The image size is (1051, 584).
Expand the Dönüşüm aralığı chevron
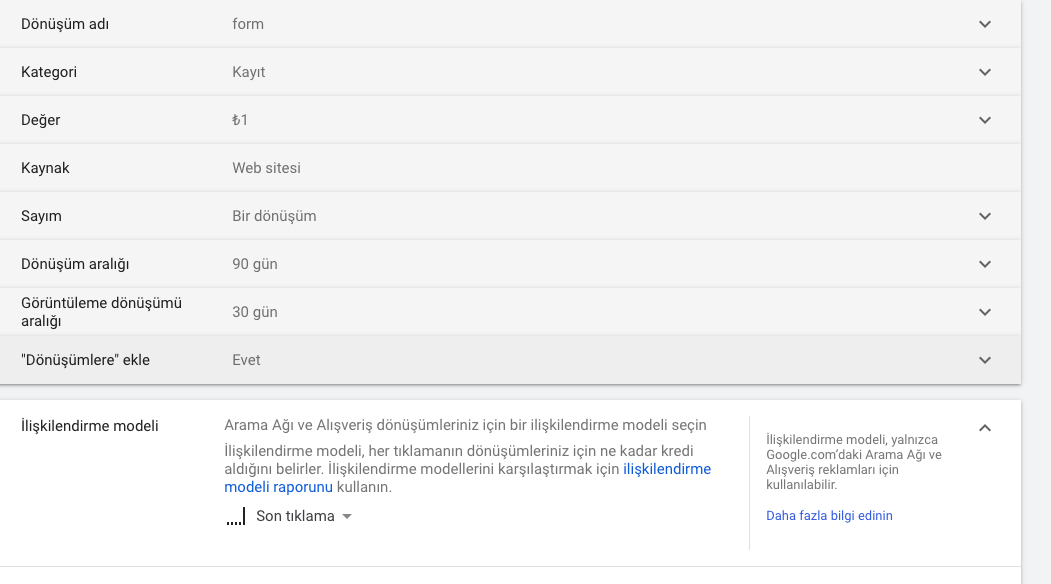[985, 264]
